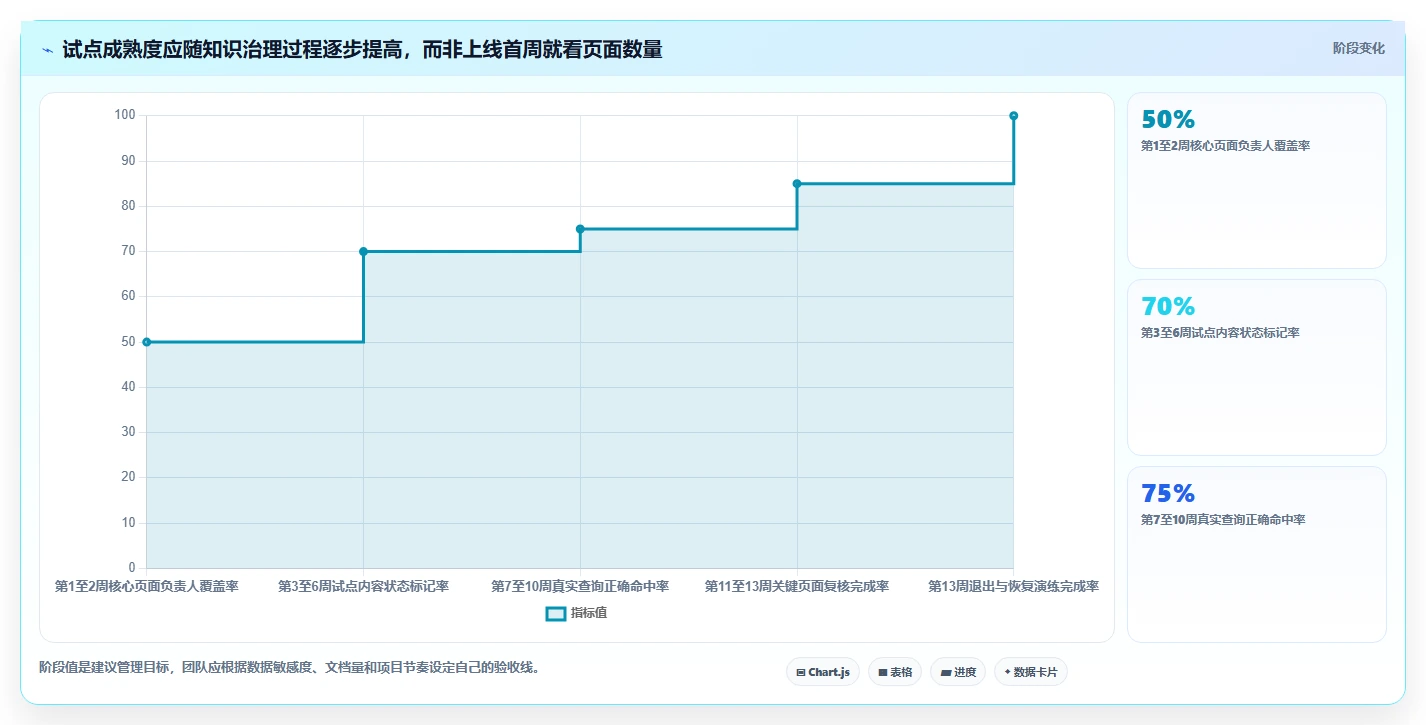The height and width of the screenshot is (725, 1426).
Task: Click the 70% value in second card
Action: 1168,306
